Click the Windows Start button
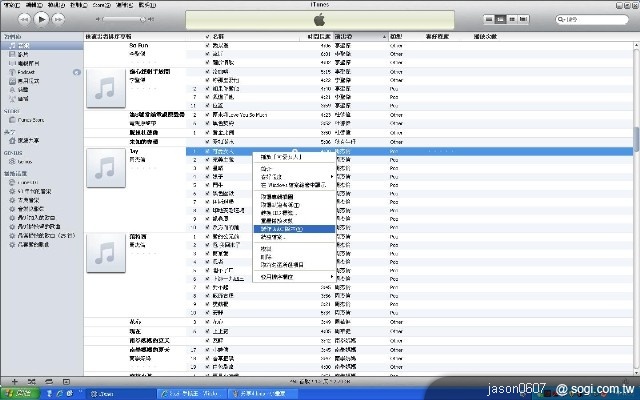The height and width of the screenshot is (400, 640). (18, 394)
